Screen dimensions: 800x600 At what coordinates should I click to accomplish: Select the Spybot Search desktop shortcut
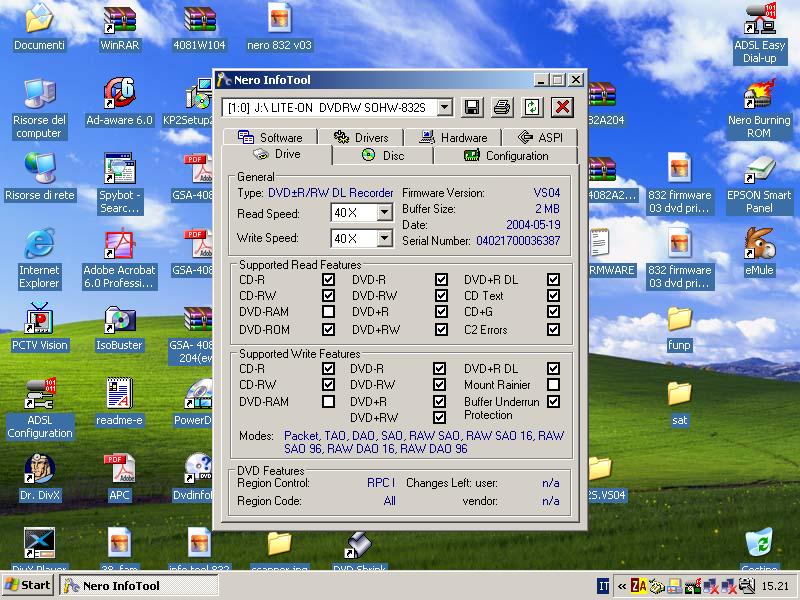(x=119, y=183)
